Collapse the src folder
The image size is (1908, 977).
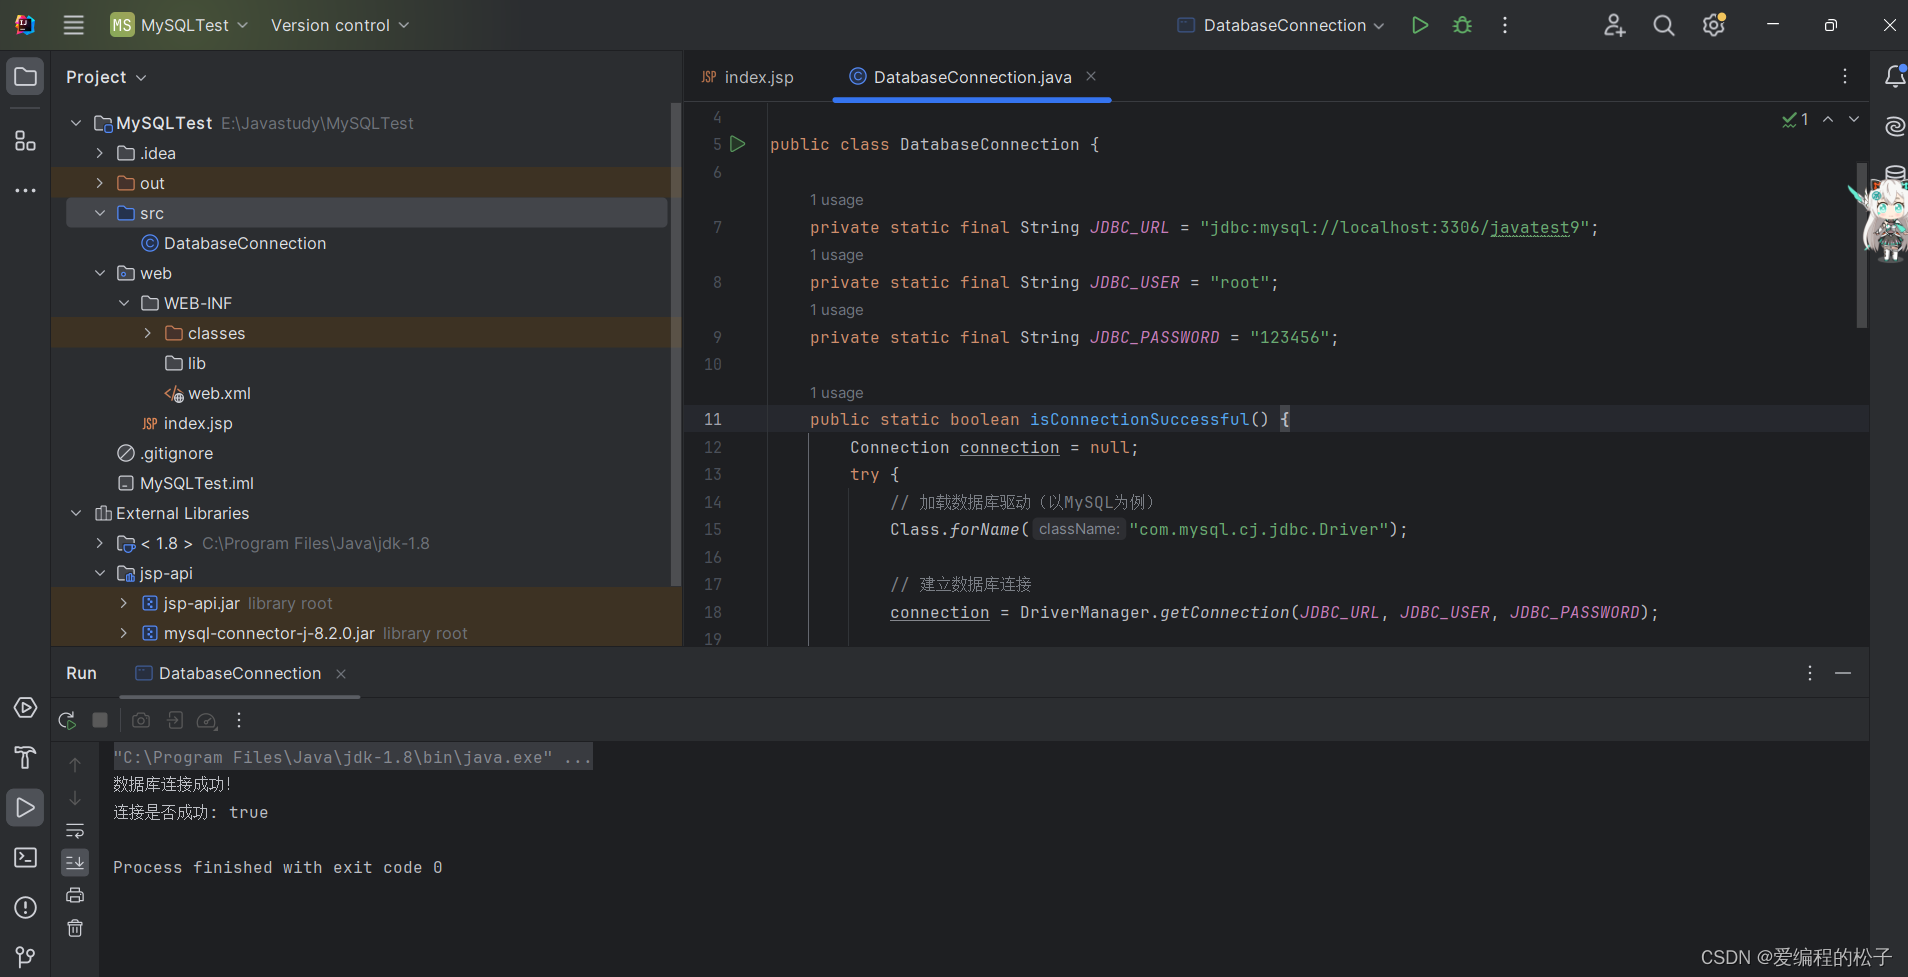[100, 213]
